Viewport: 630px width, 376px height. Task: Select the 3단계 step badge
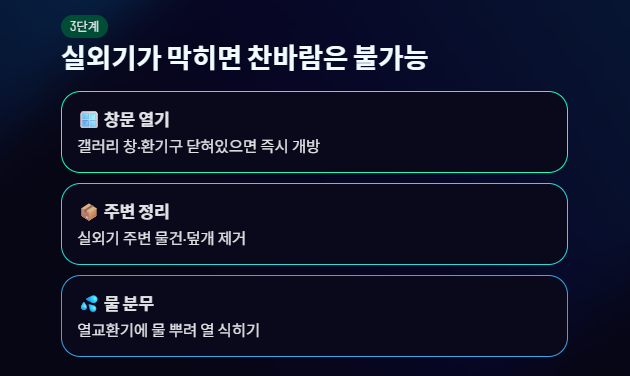point(84,27)
